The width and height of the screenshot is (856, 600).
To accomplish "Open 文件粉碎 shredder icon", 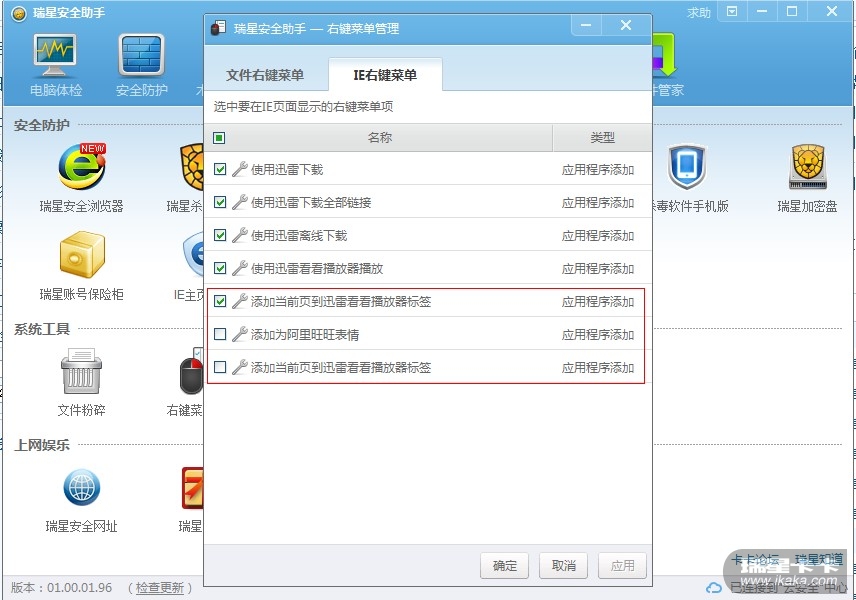I will click(81, 371).
